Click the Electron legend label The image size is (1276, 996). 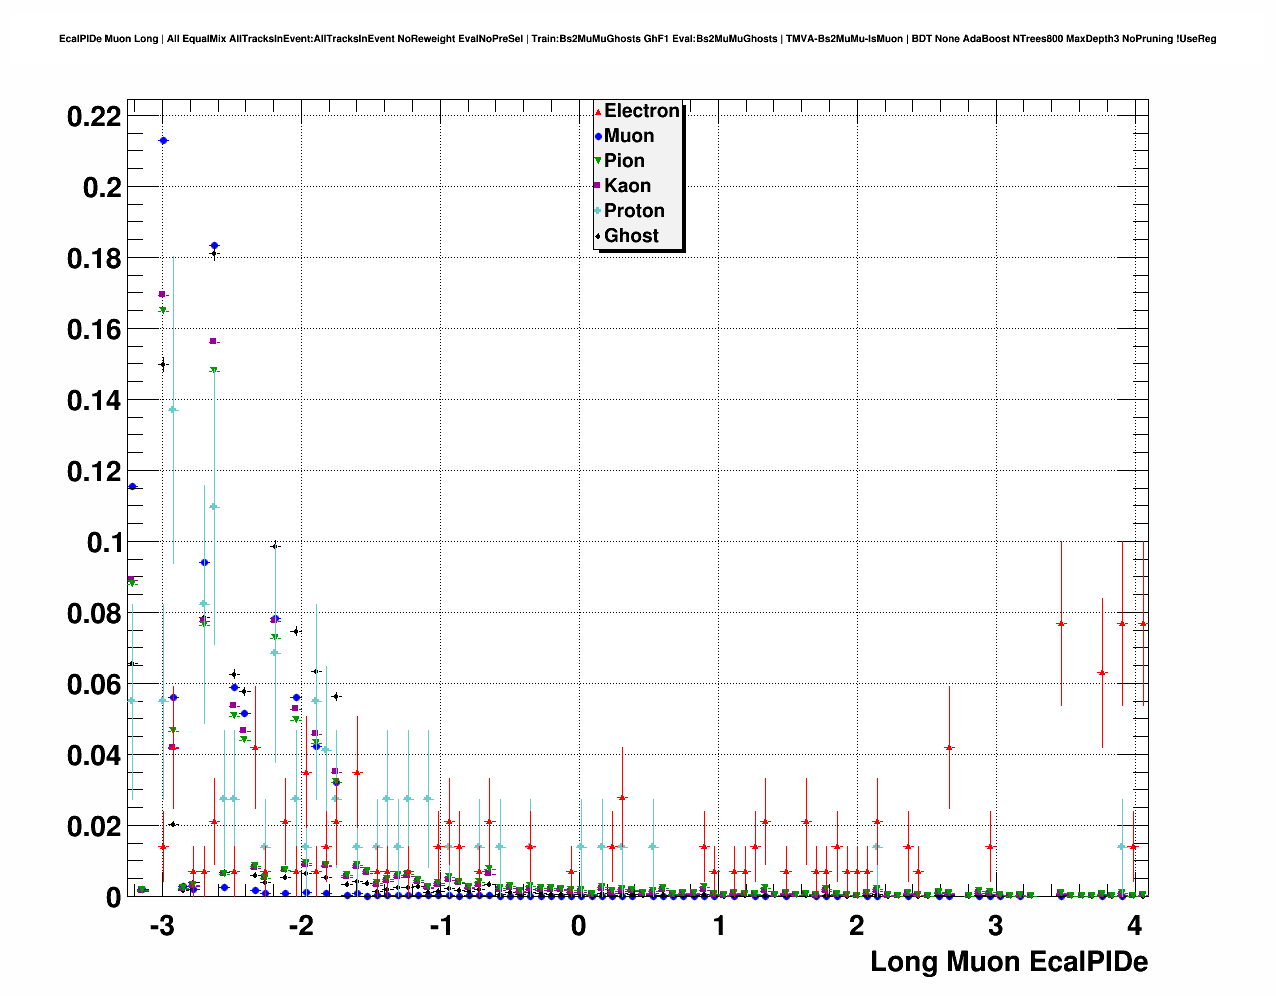click(642, 111)
